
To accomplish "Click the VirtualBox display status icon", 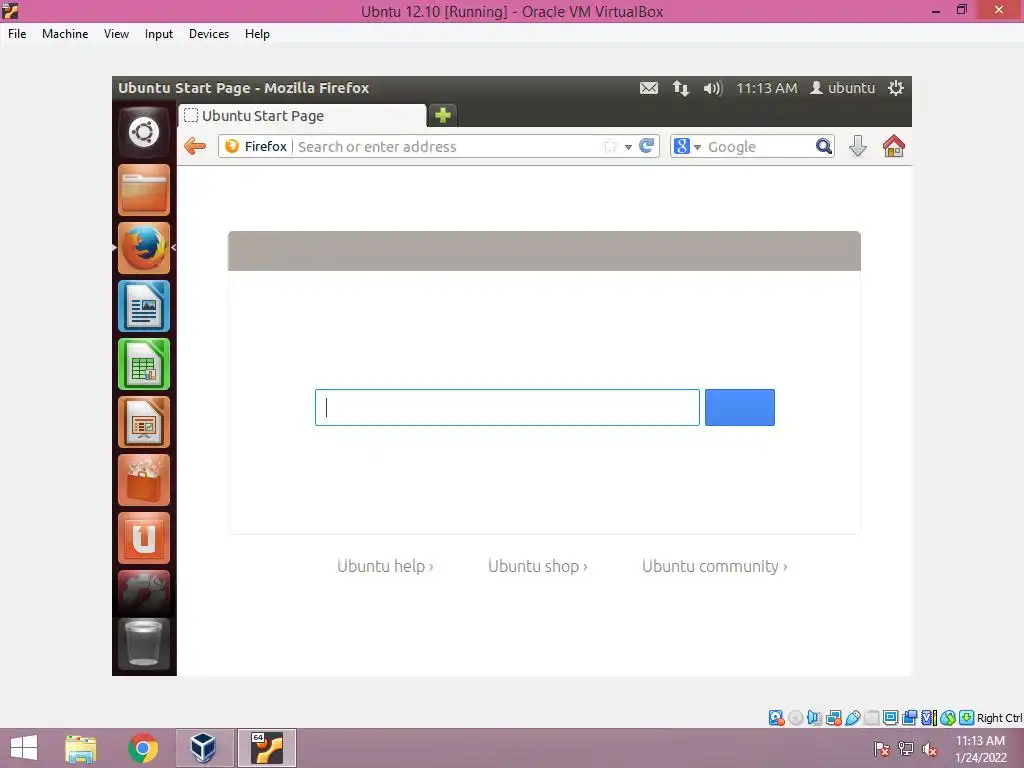I will coord(891,718).
